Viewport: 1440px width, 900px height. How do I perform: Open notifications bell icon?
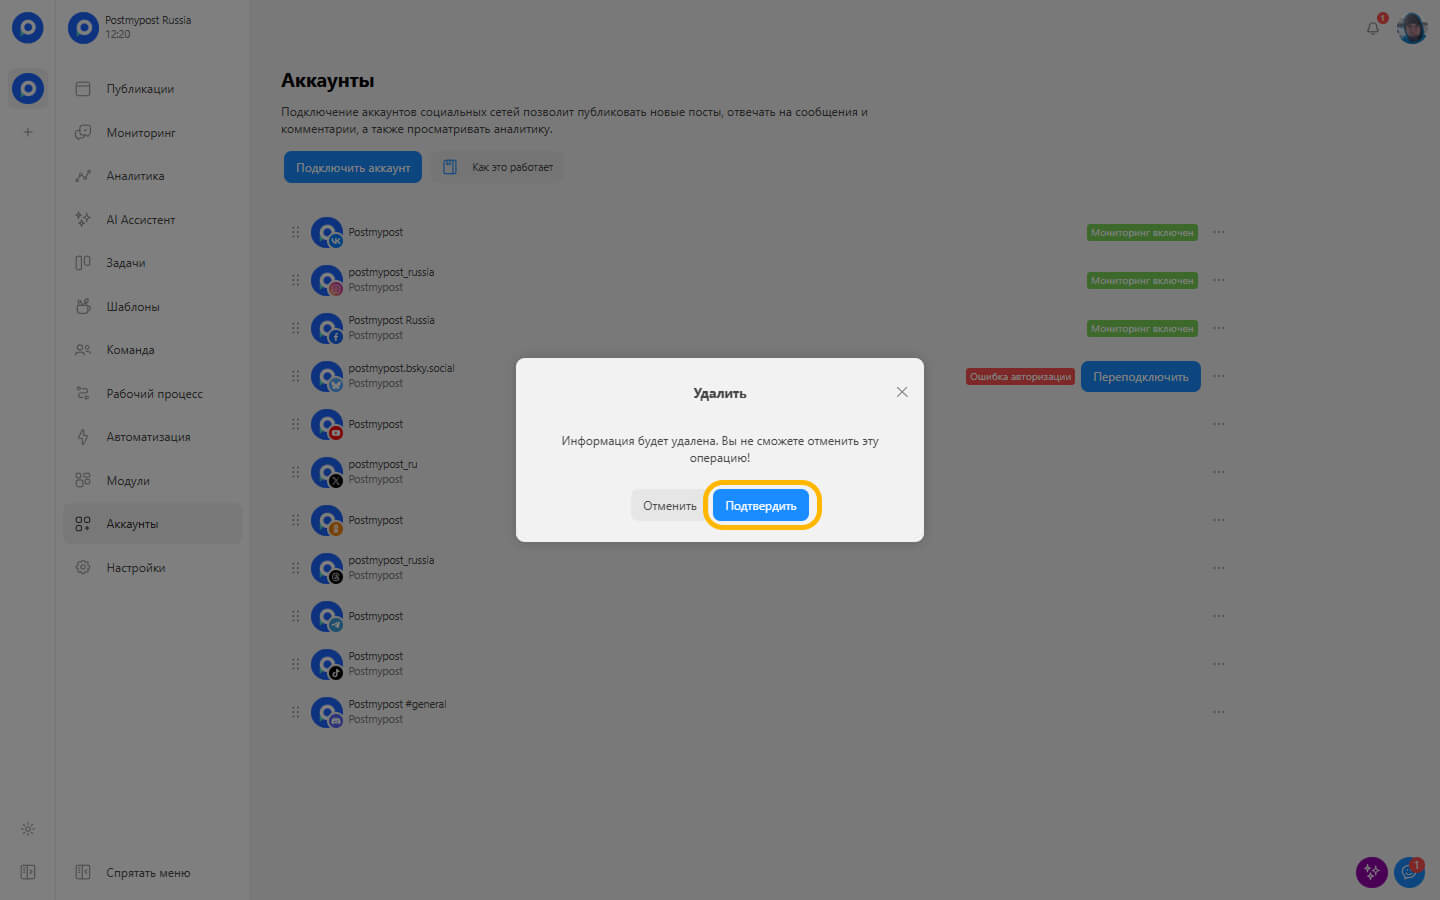click(x=1373, y=28)
